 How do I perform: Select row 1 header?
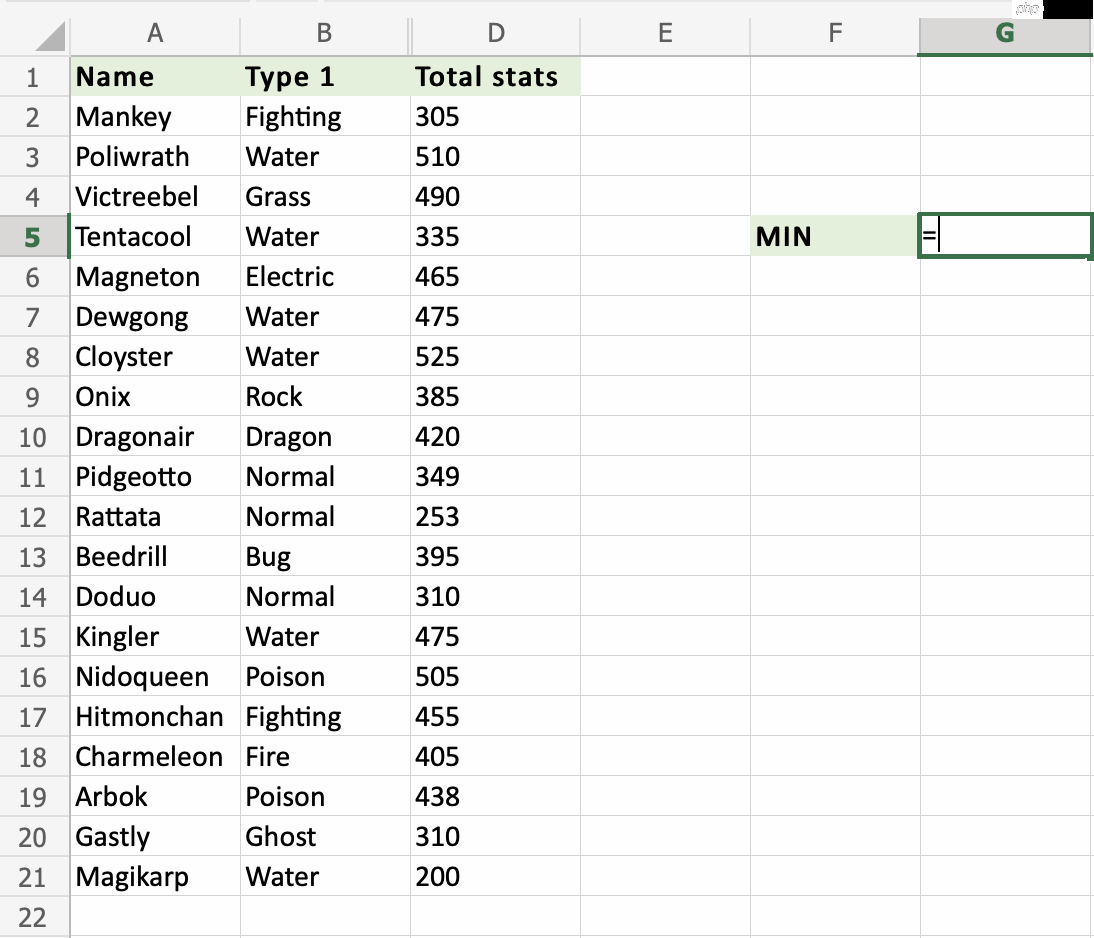pyautogui.click(x=33, y=77)
